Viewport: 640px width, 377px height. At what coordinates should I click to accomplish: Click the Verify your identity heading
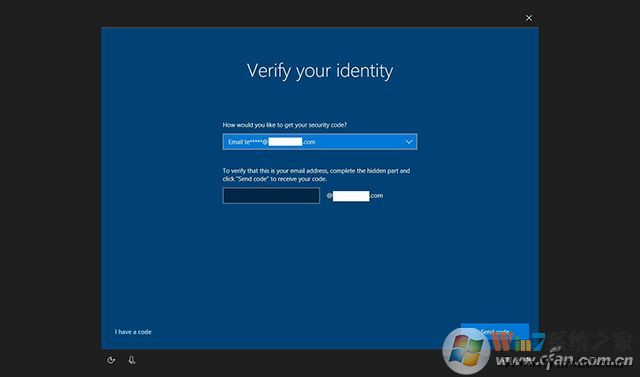point(320,71)
